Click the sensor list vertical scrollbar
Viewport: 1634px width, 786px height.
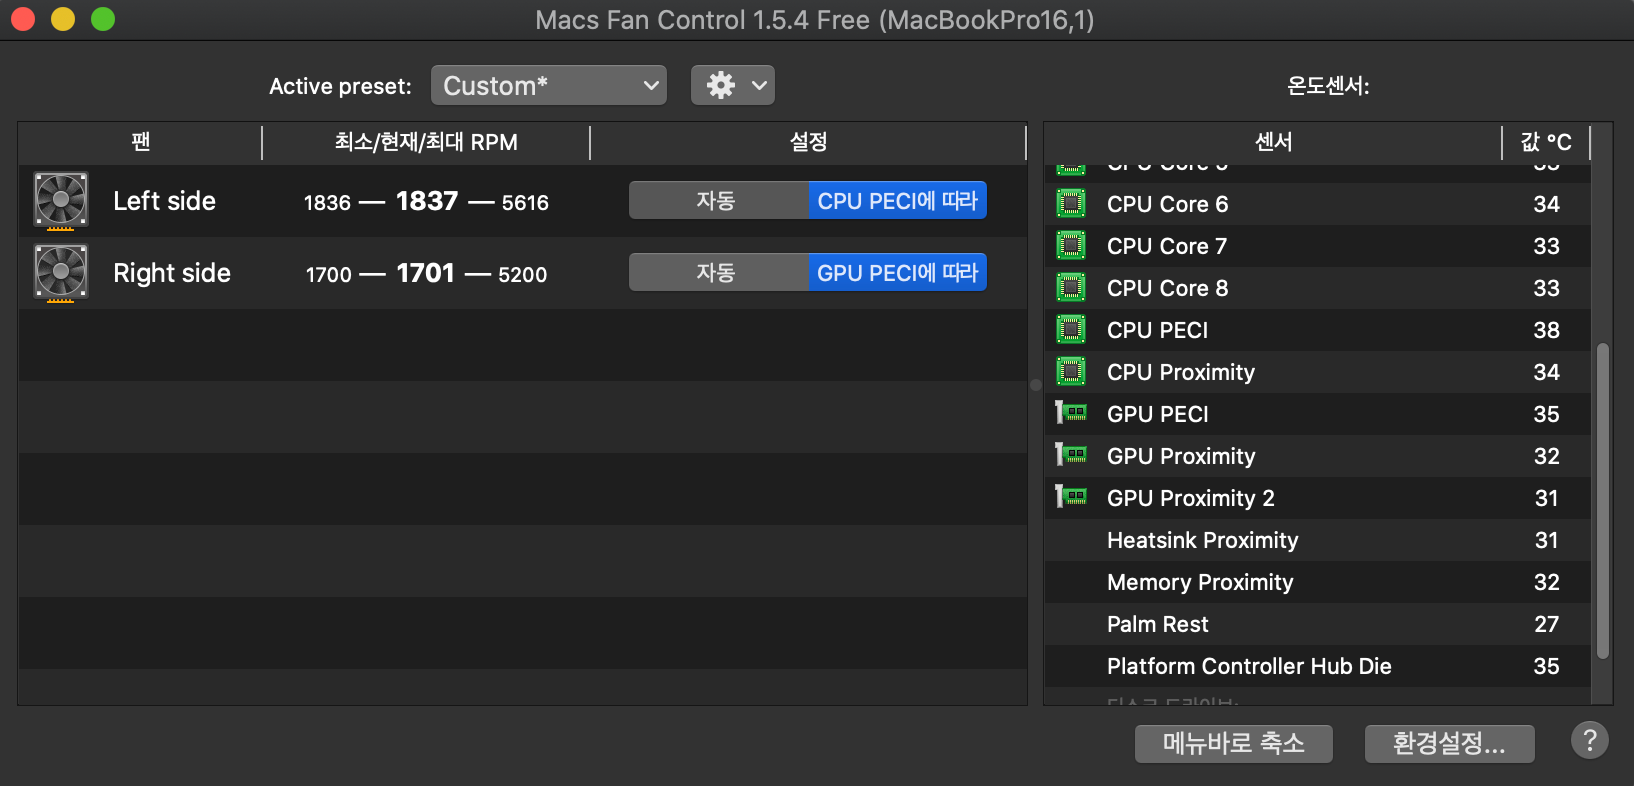[x=1603, y=501]
